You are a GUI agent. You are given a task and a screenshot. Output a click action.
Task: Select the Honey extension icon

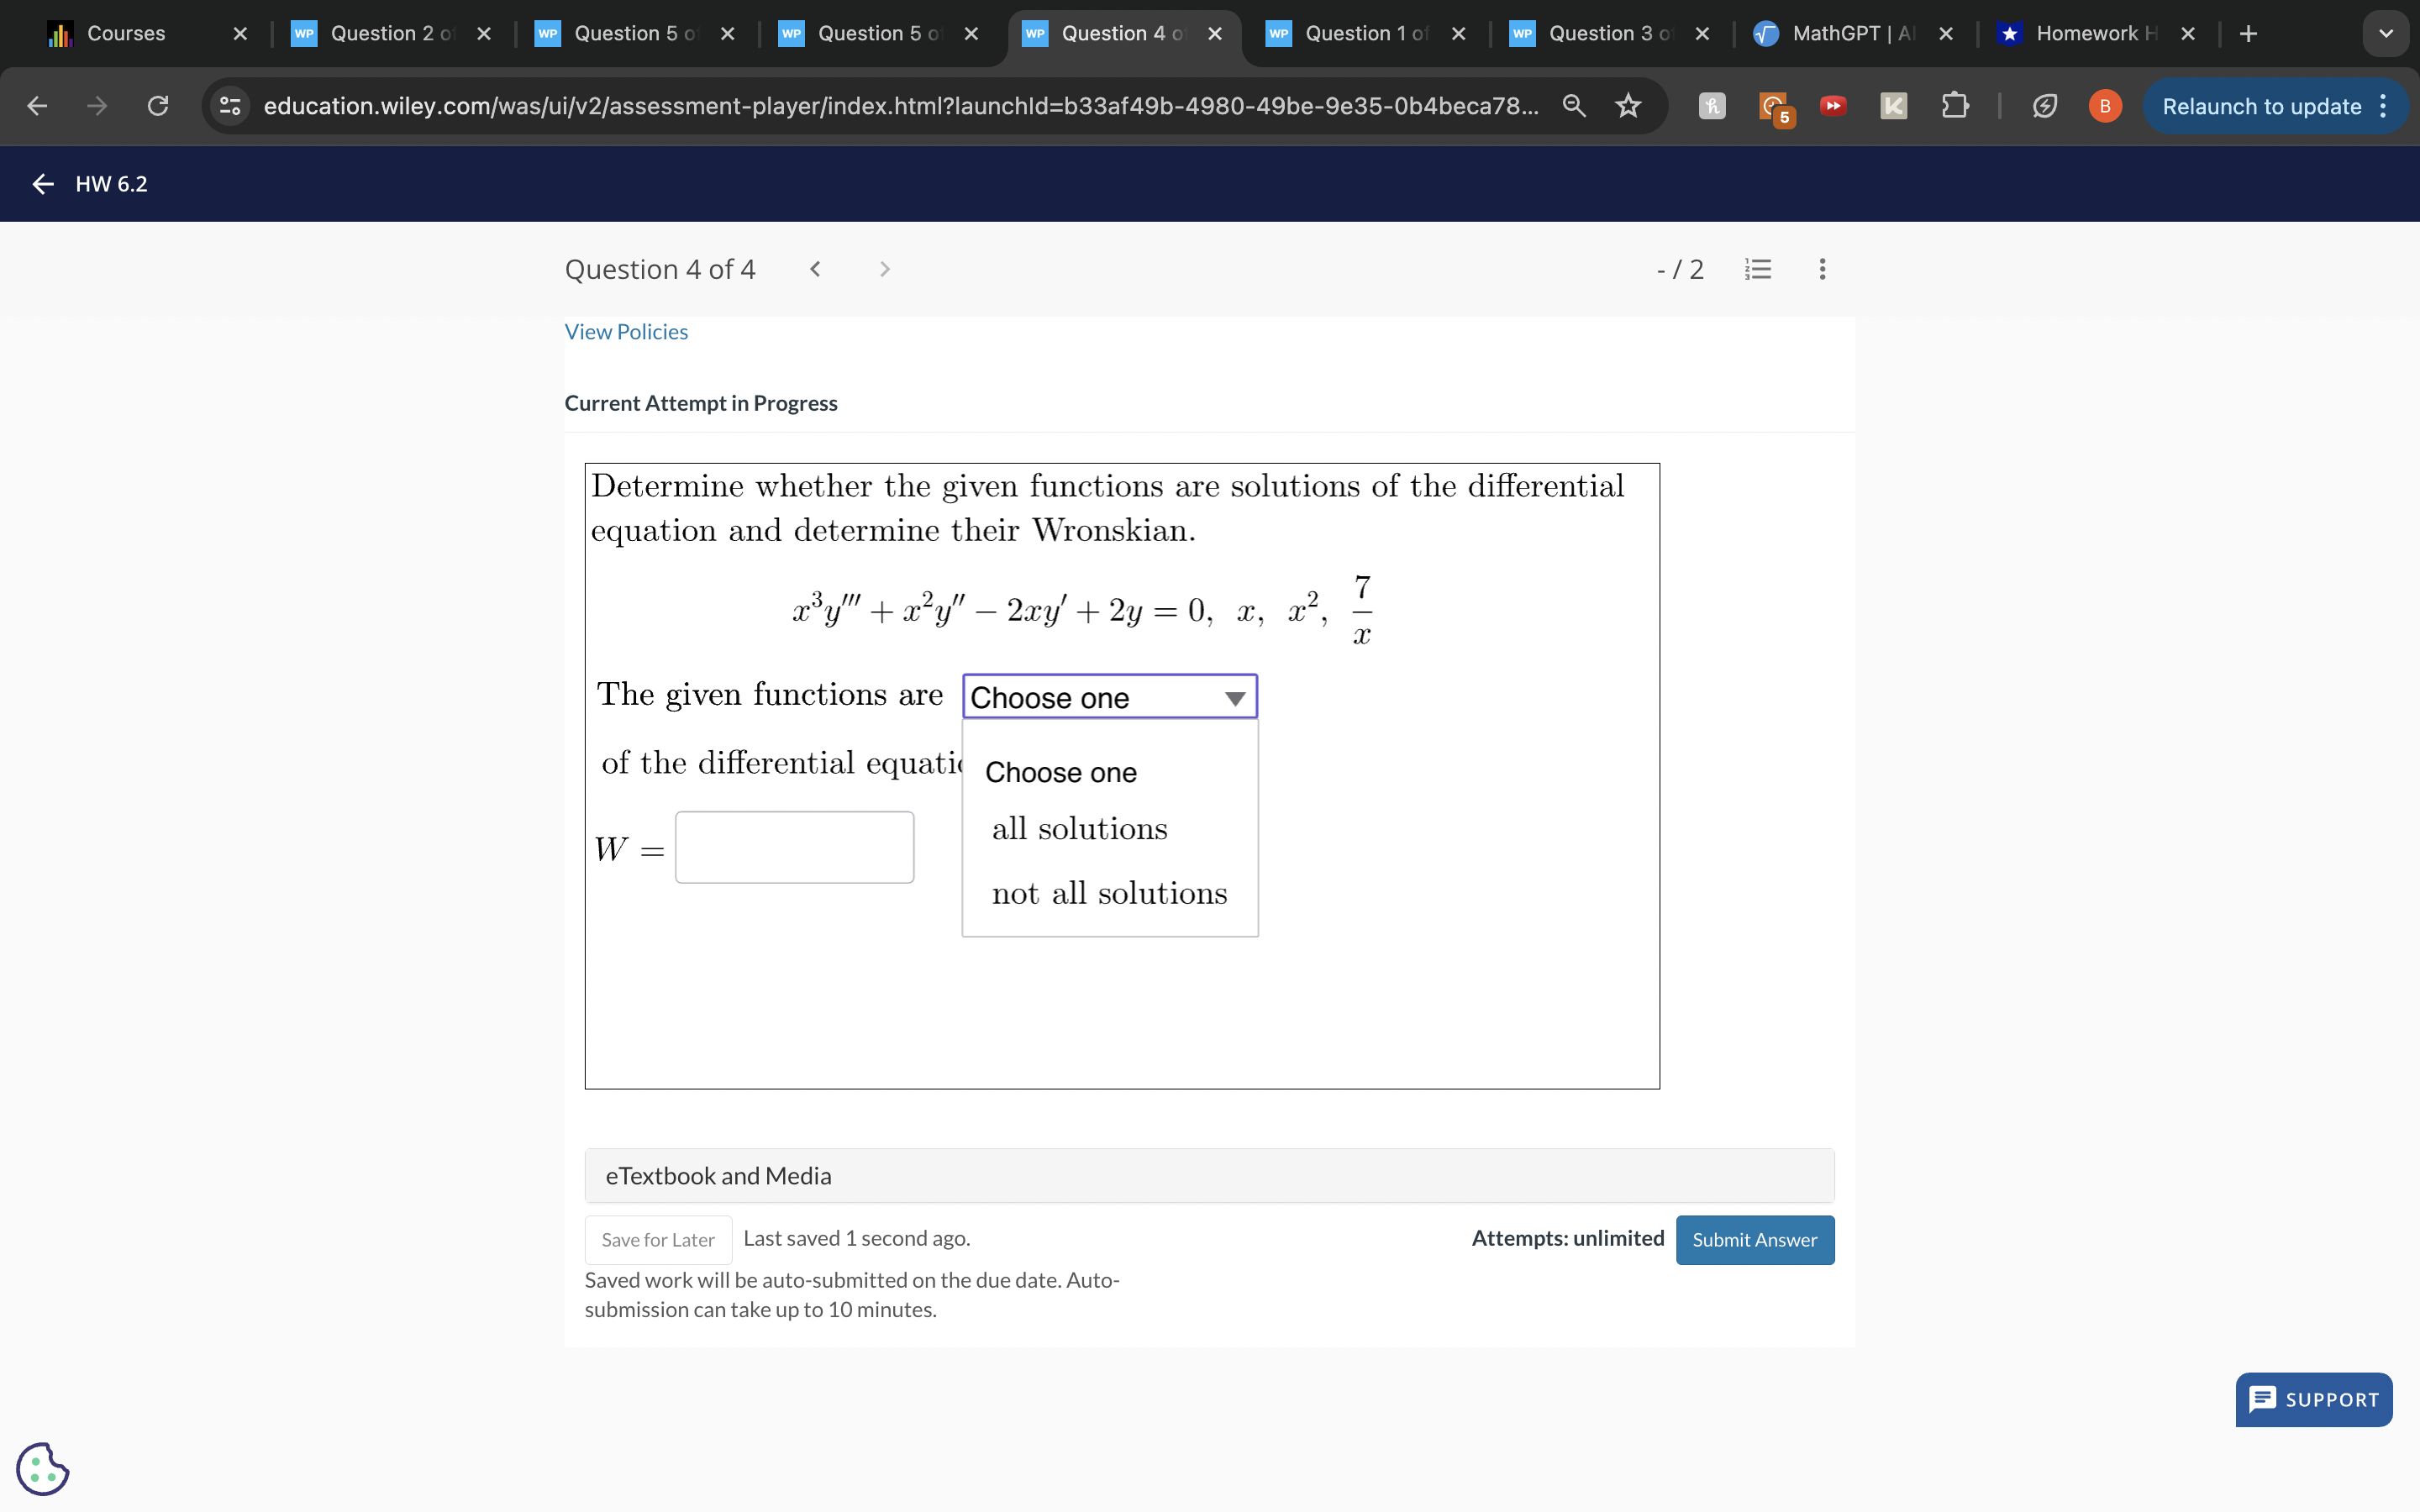[1711, 106]
